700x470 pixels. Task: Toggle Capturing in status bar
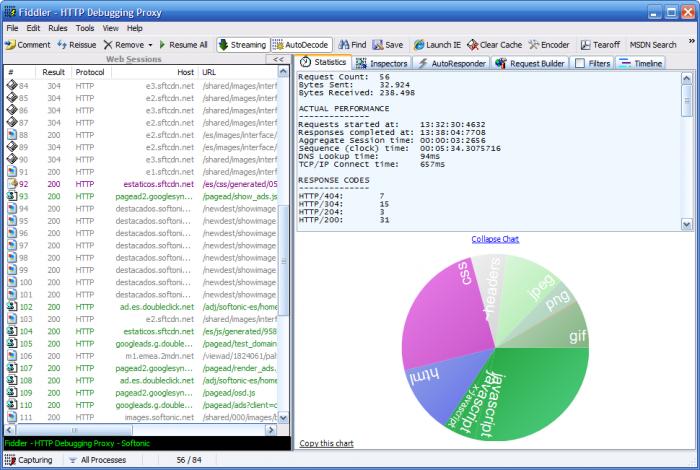point(29,460)
